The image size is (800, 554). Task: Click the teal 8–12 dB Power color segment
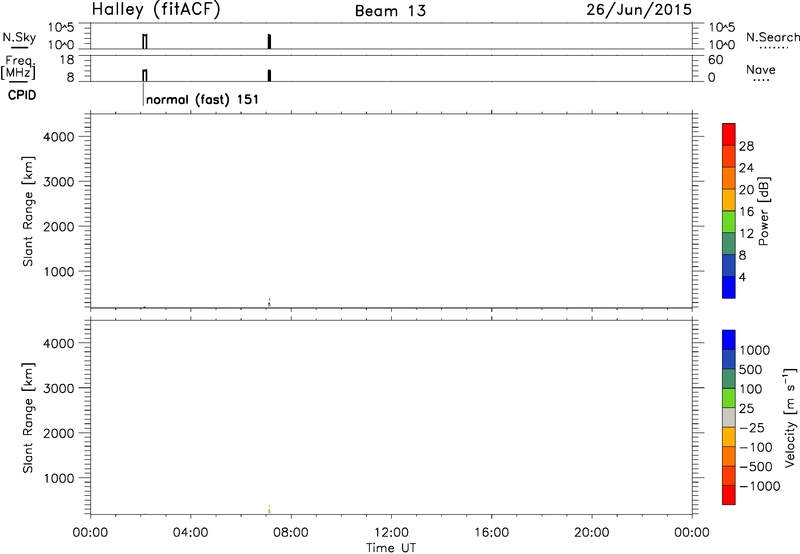[x=729, y=244]
